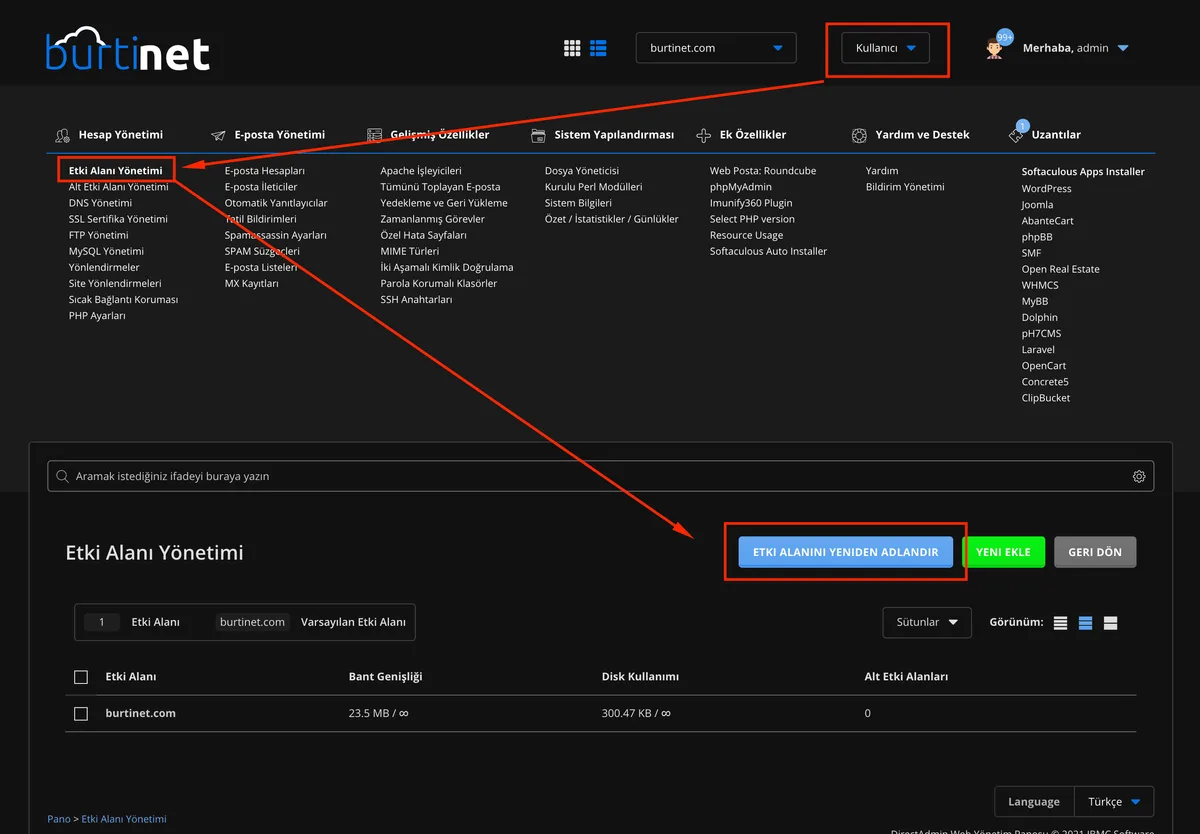Tick the select-all checkbox in table header

point(81,677)
